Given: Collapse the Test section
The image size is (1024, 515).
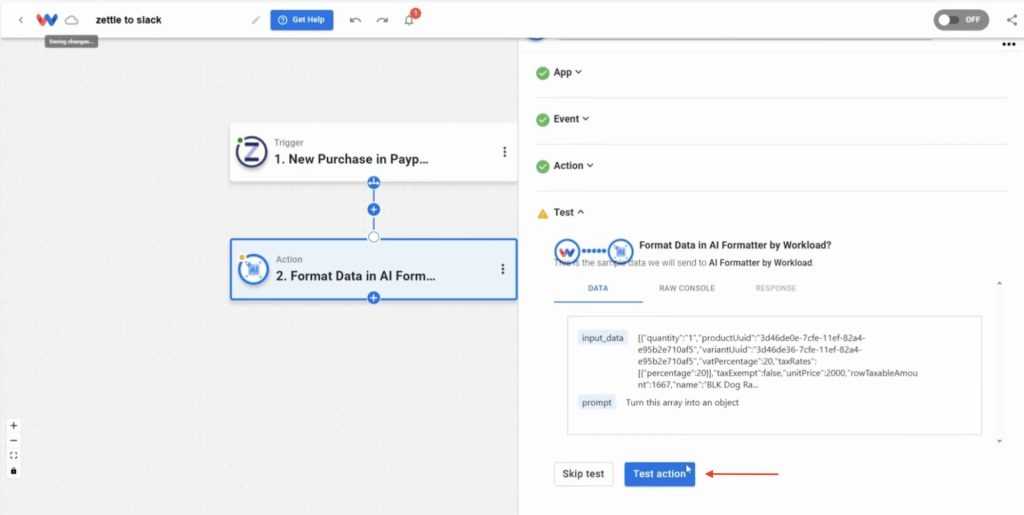Looking at the screenshot, I should 569,212.
